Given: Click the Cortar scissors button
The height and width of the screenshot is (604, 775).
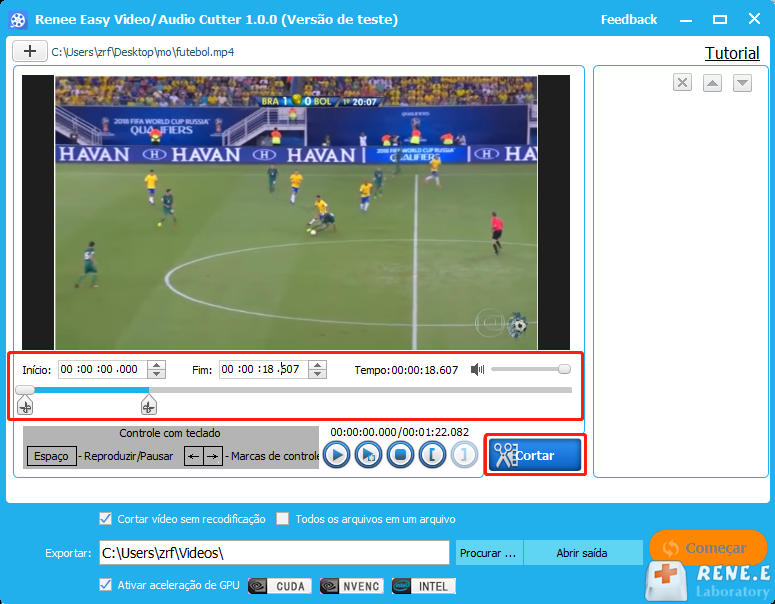Looking at the screenshot, I should click(x=535, y=455).
